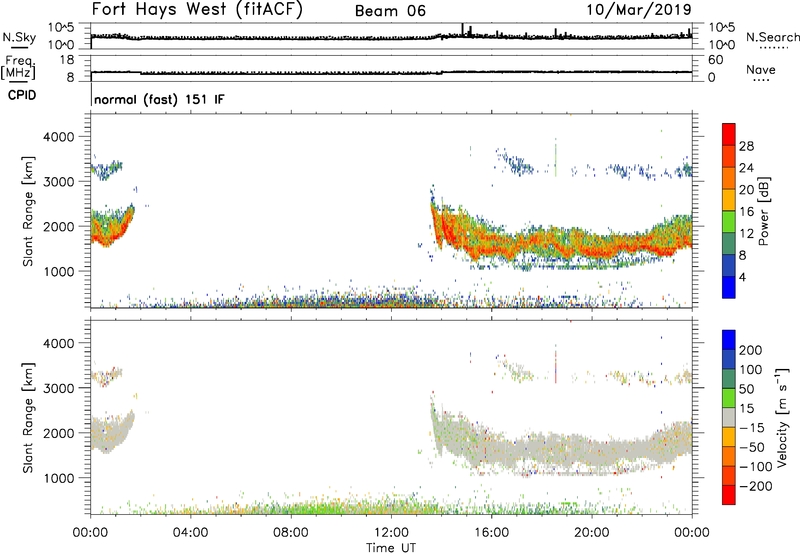The image size is (800, 554).
Task: Click the '12:00' time axis tick label
Action: click(391, 533)
